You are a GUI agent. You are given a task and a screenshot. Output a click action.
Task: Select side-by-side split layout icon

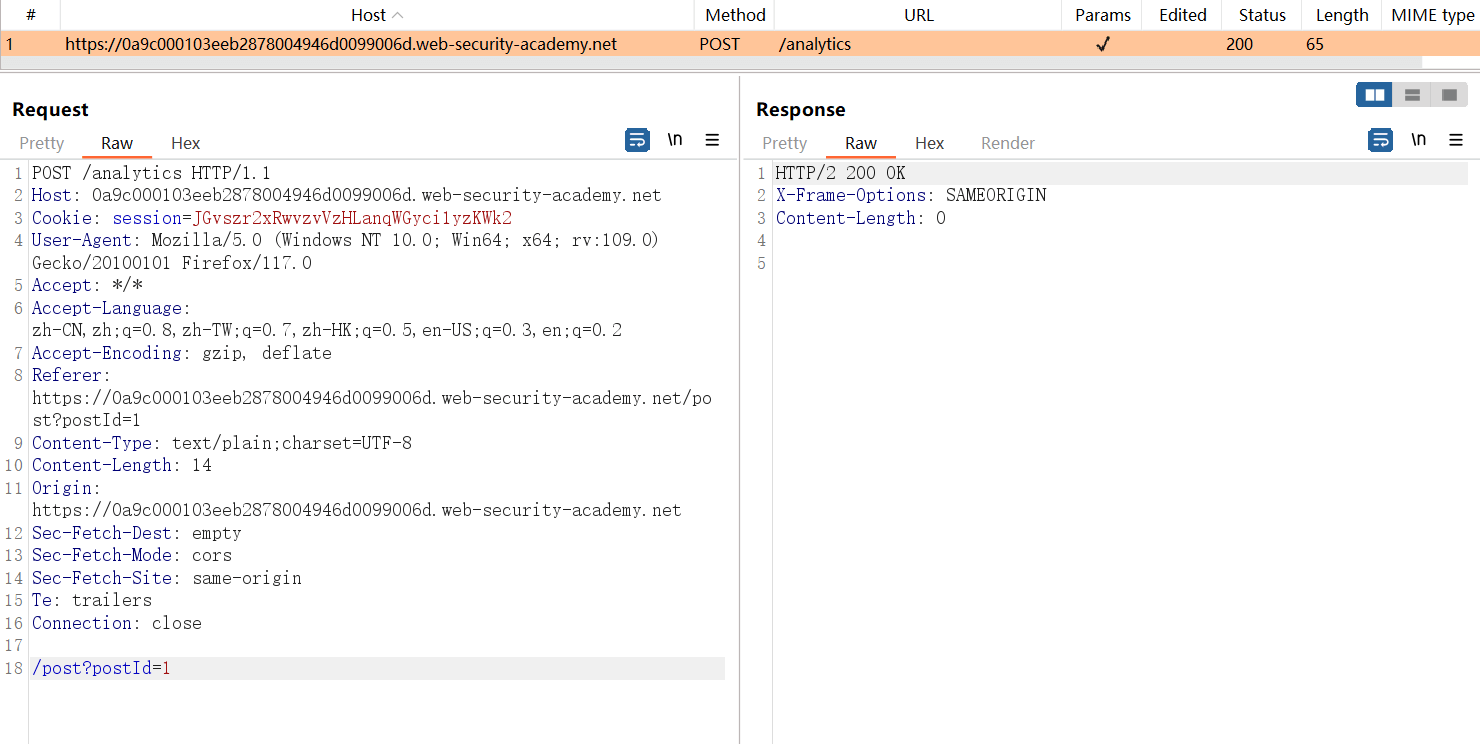1375,95
